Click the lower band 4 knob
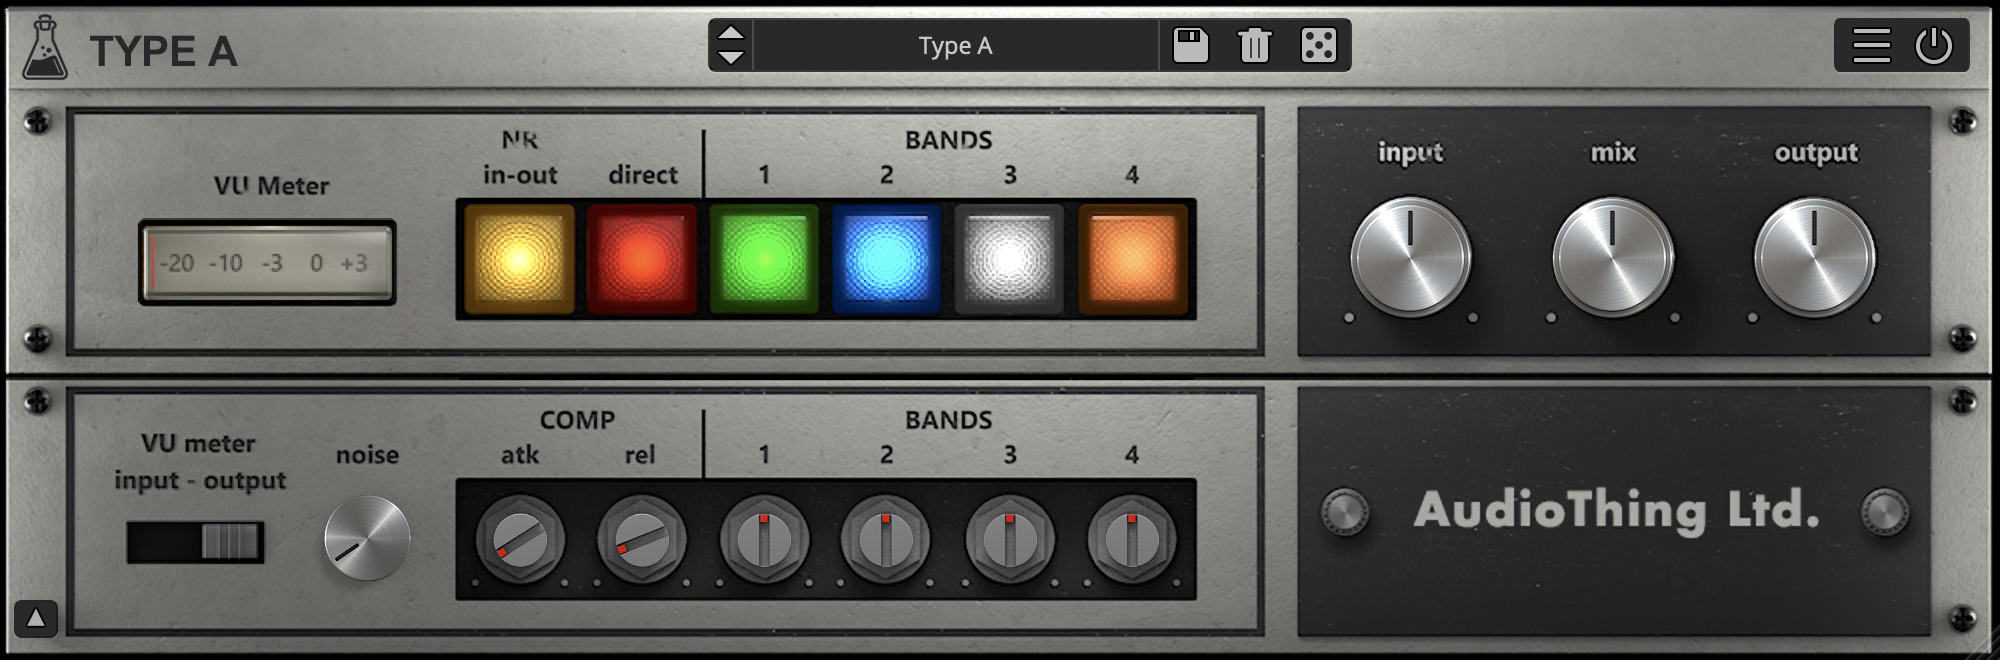This screenshot has width=2000, height=660. click(x=1132, y=540)
